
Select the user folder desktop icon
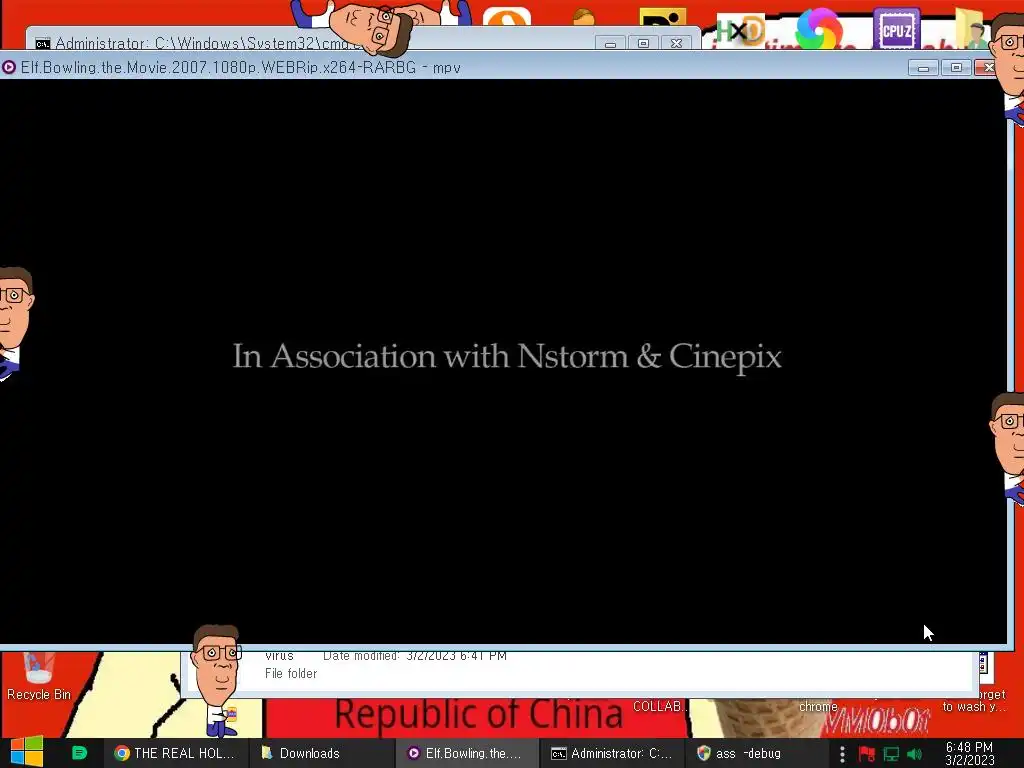[x=970, y=29]
